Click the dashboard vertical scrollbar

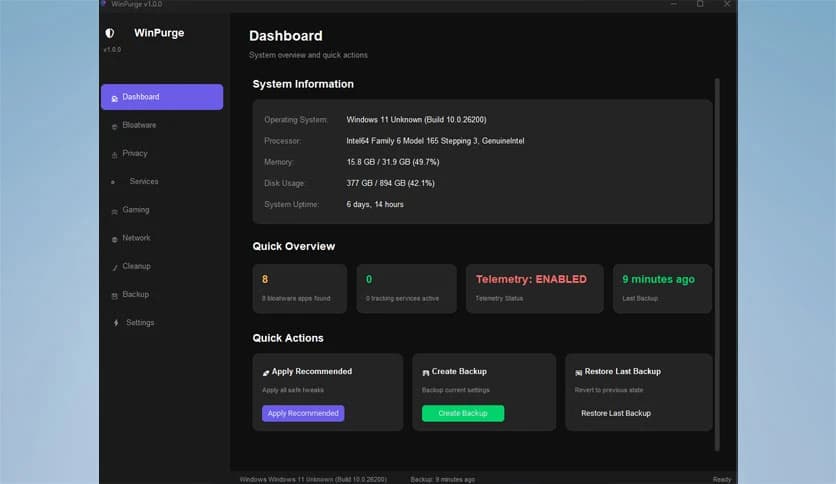pos(717,265)
